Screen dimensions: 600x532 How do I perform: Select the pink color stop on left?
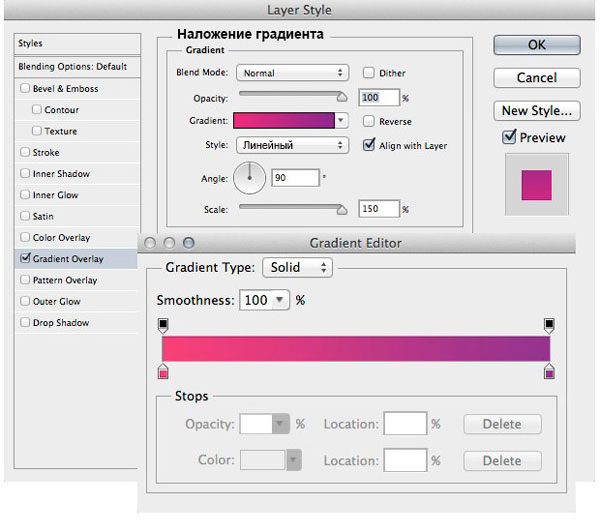163,371
